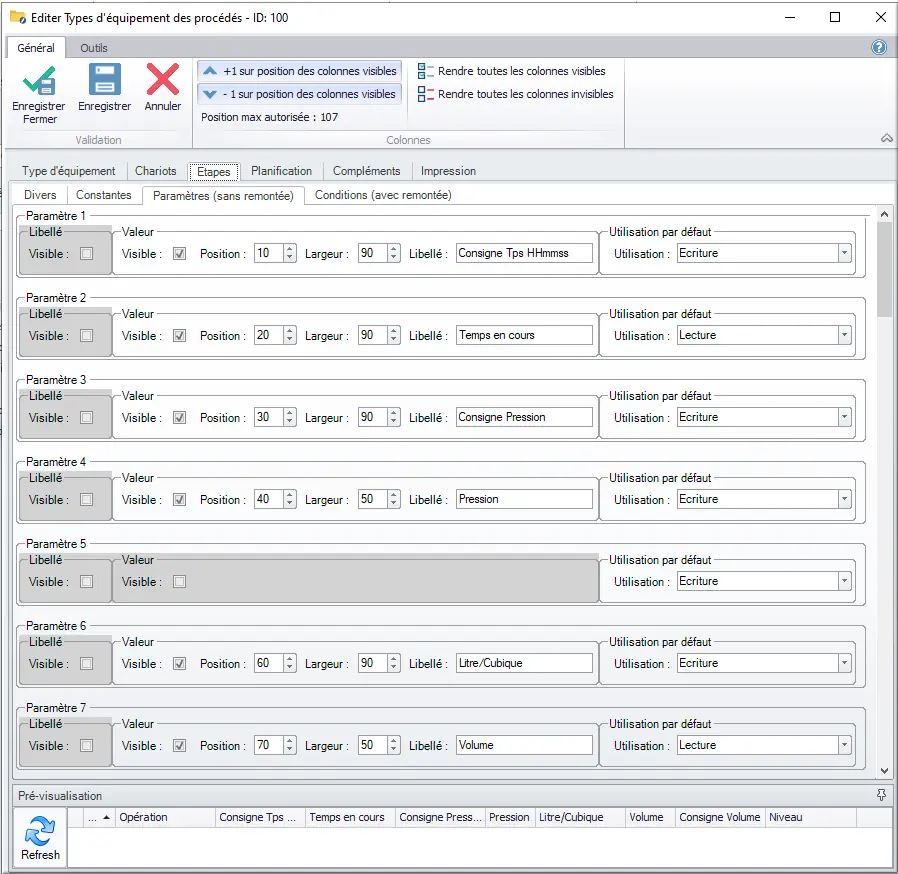Switch to the Divers sub-tab
The height and width of the screenshot is (874, 898).
[x=40, y=195]
